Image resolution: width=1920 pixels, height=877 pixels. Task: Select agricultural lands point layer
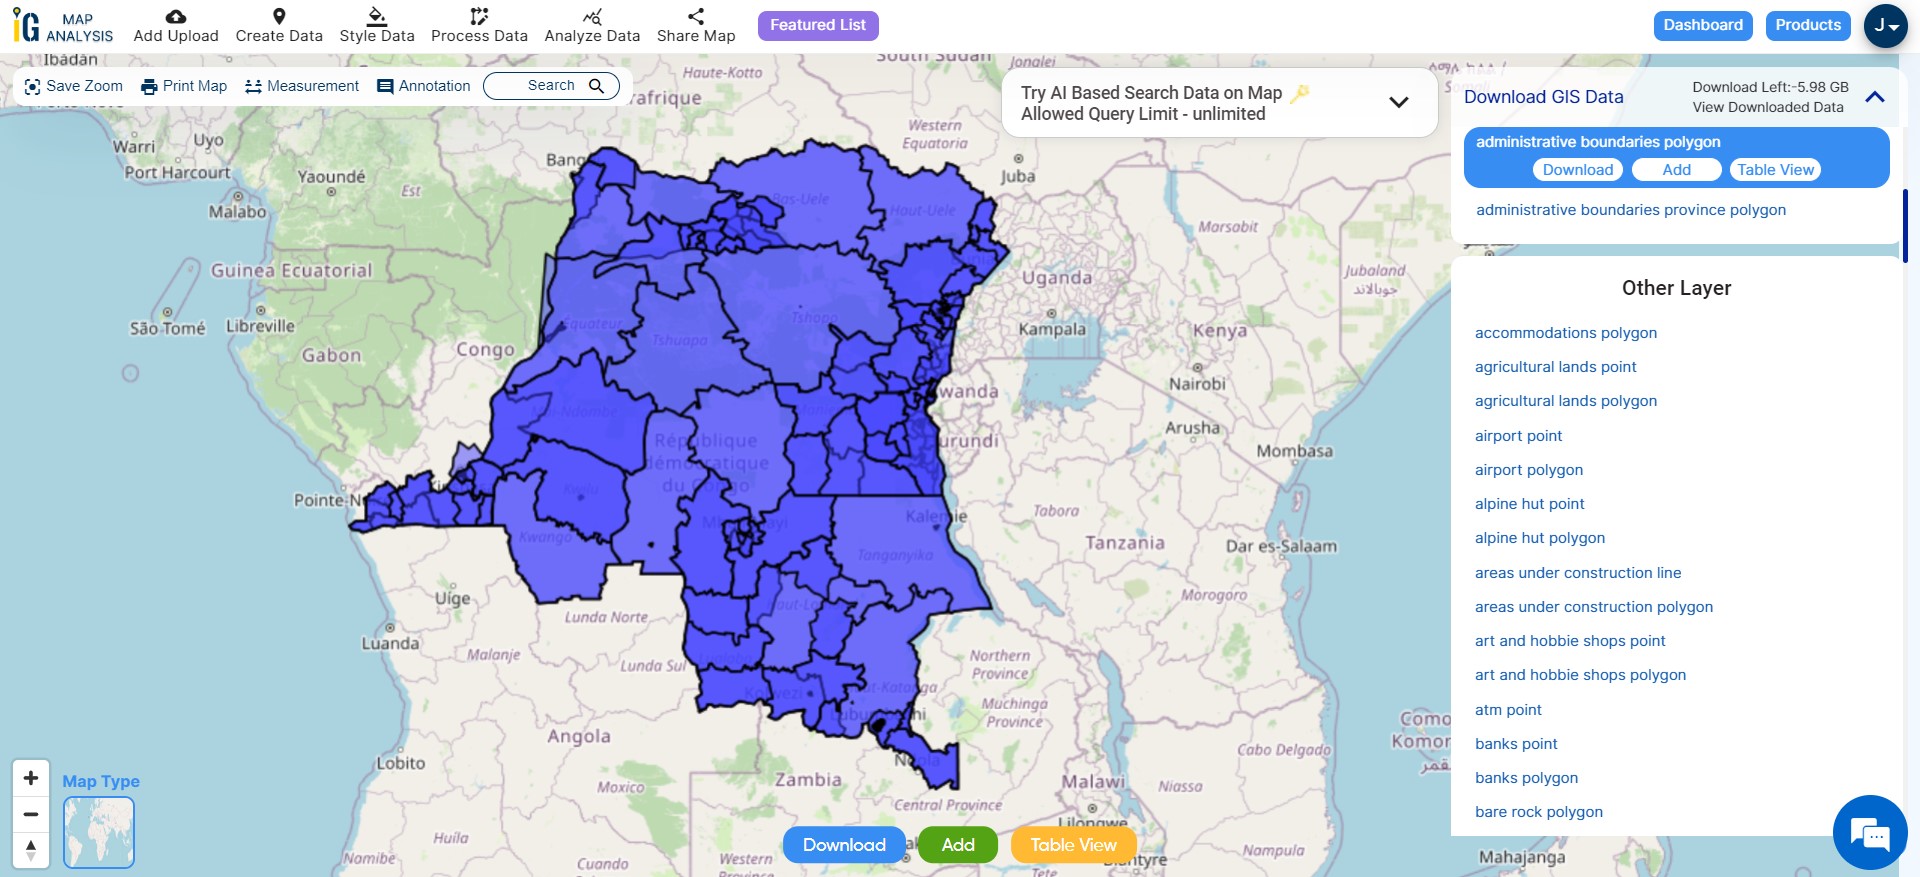tap(1555, 367)
